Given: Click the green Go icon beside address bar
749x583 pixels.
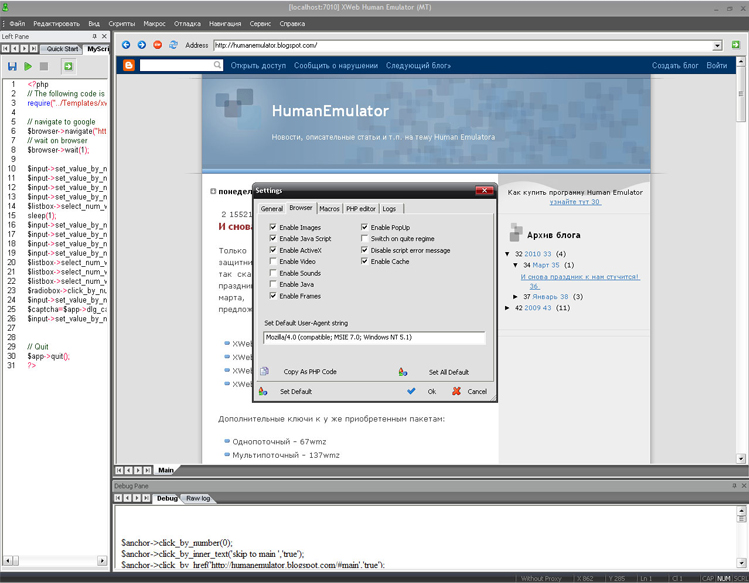Looking at the screenshot, I should (736, 45).
